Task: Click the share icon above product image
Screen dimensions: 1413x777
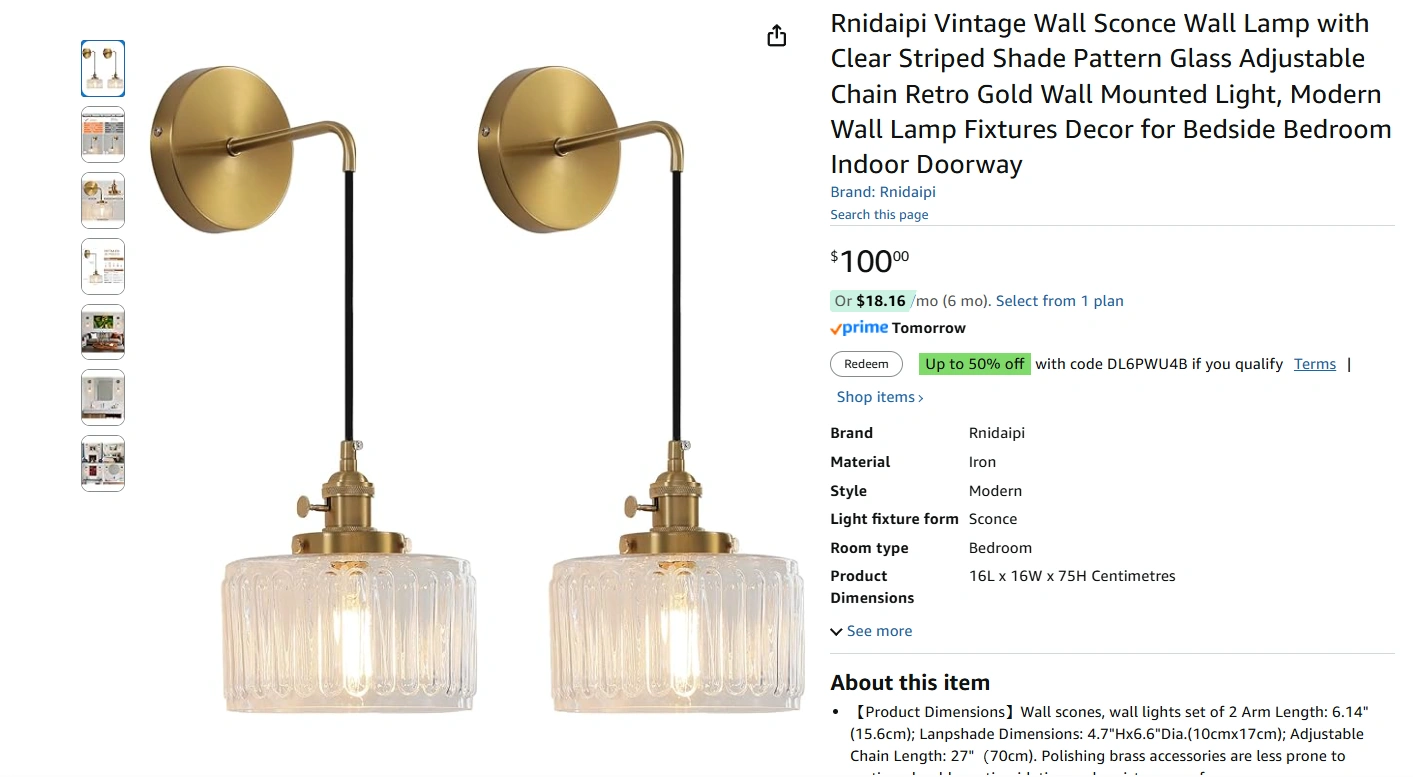Action: [776, 37]
